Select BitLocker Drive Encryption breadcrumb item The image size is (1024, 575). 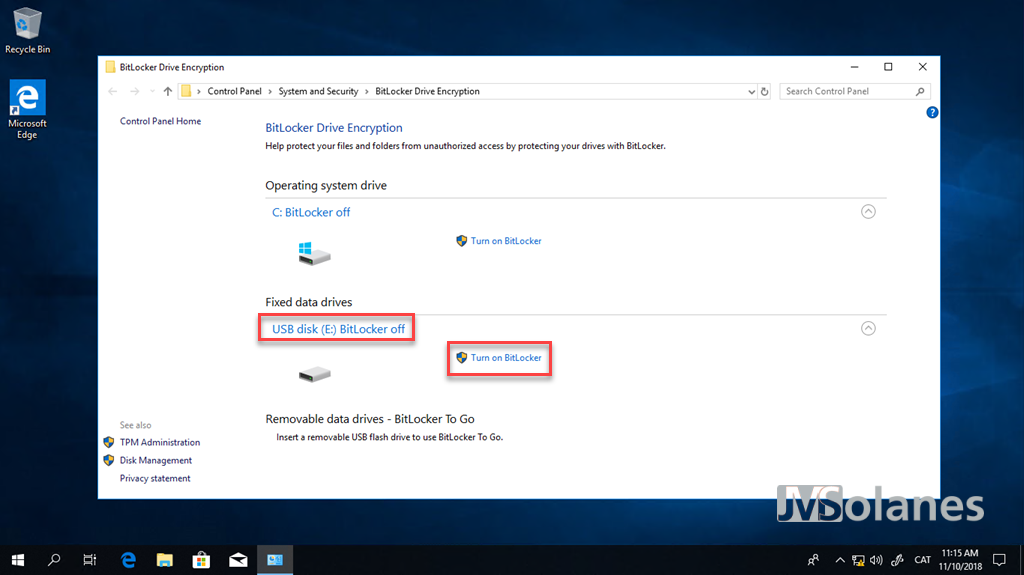(x=427, y=91)
